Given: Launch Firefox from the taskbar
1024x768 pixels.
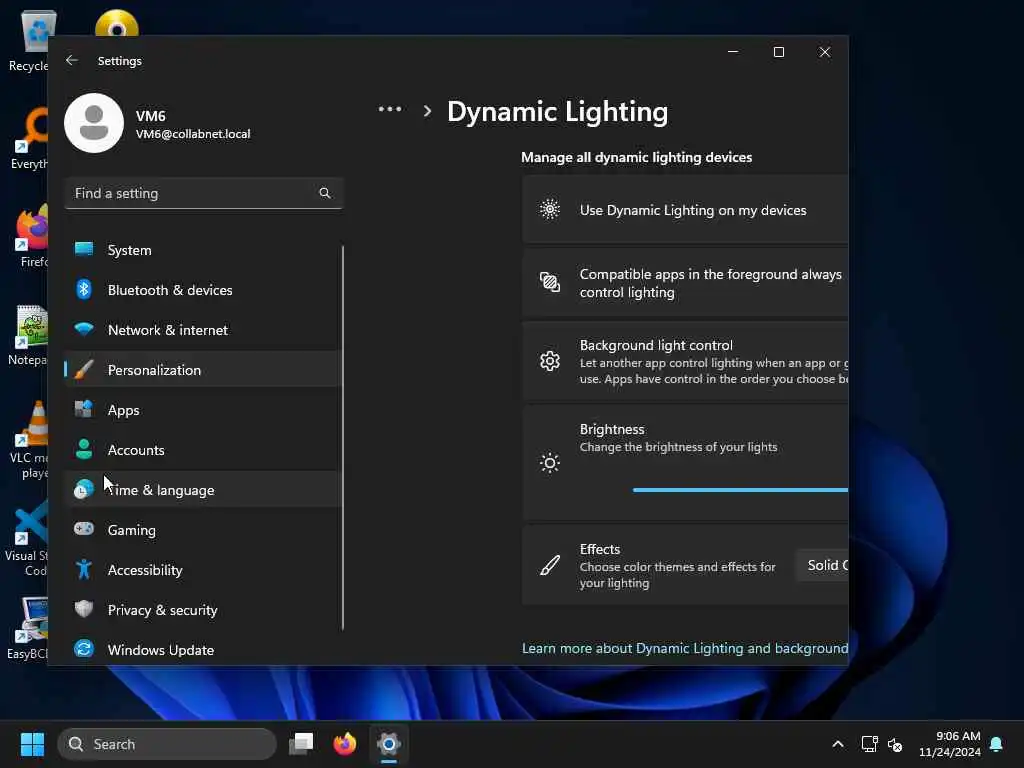Looking at the screenshot, I should pyautogui.click(x=345, y=744).
